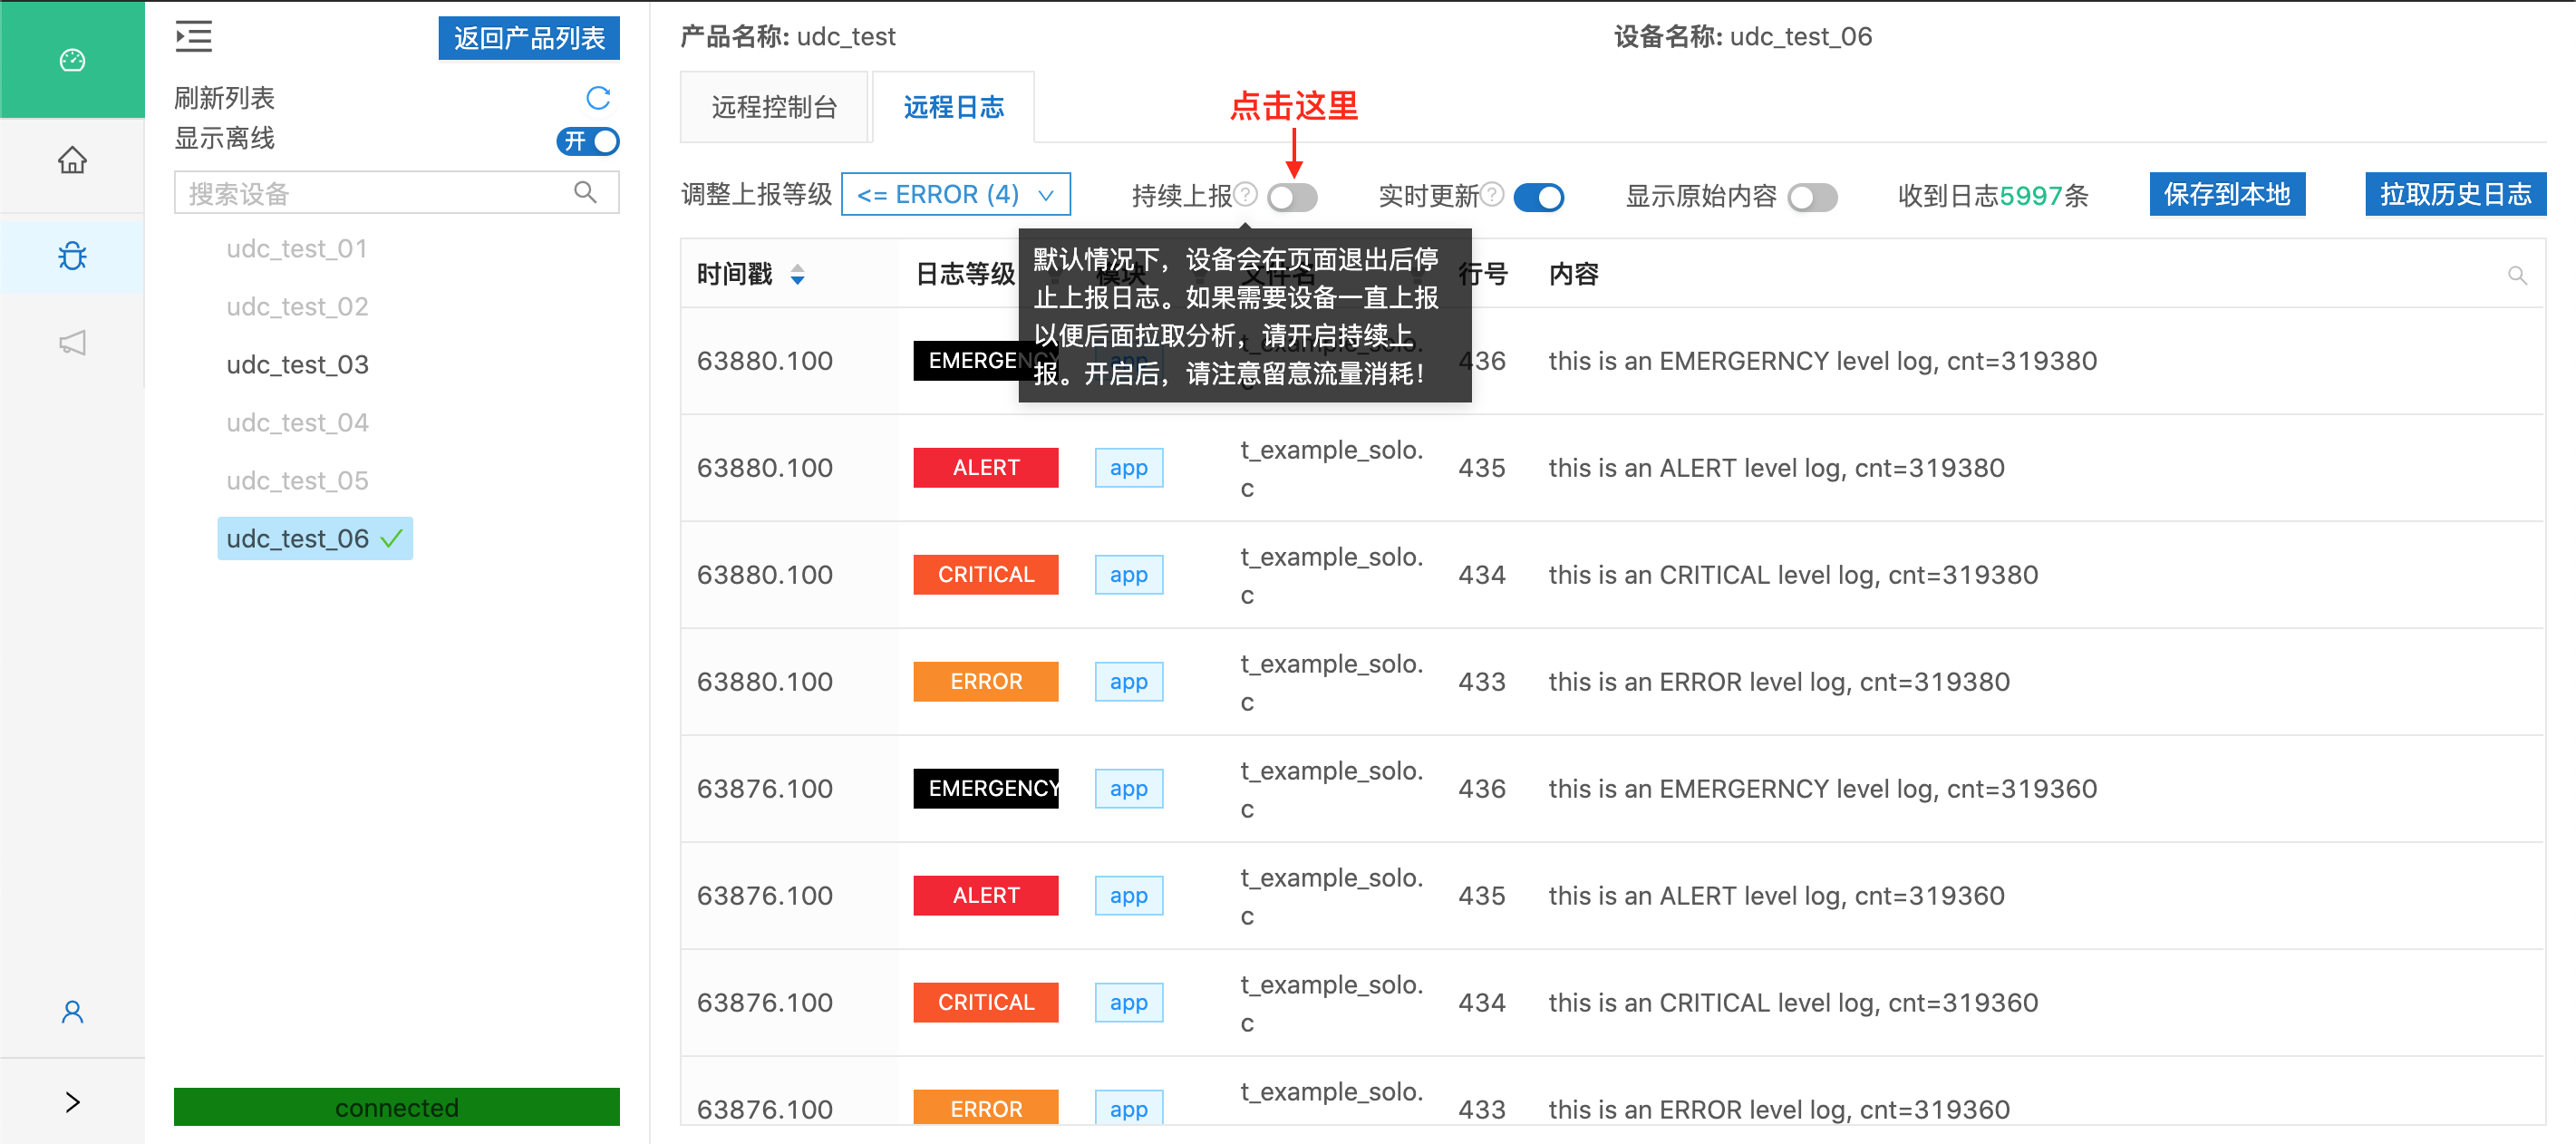The height and width of the screenshot is (1144, 2576).
Task: Click the ALERT badge in the cnt=319380 row
Action: click(x=986, y=468)
